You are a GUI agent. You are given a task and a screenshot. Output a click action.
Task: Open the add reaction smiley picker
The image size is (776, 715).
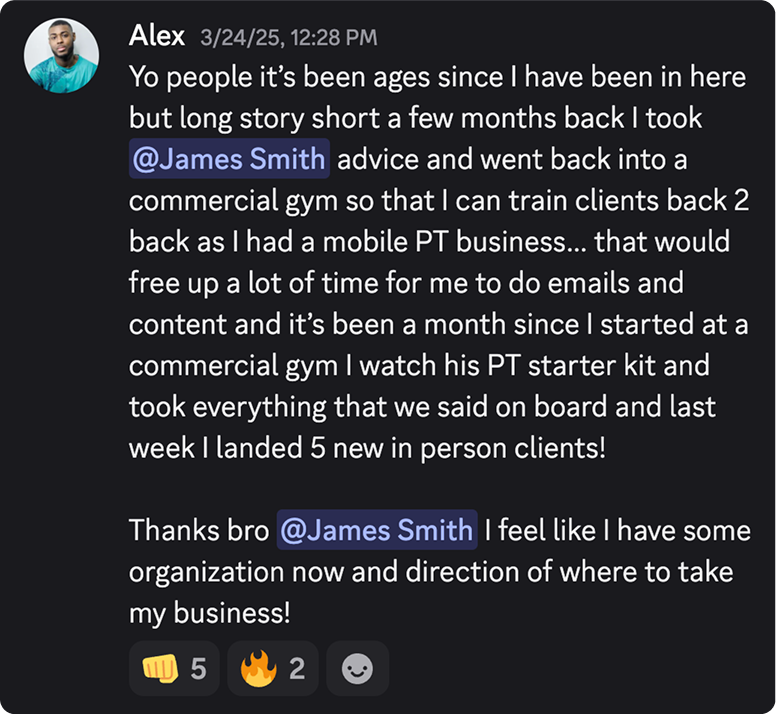click(357, 668)
